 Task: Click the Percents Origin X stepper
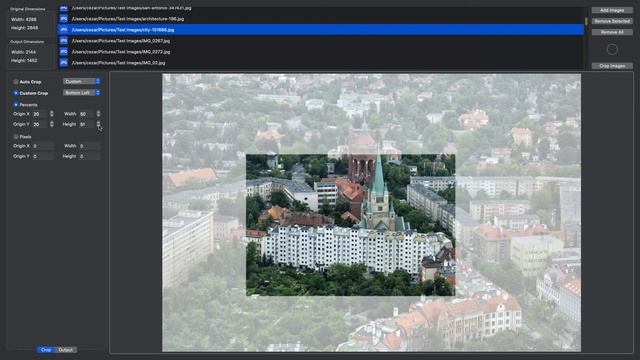pyautogui.click(x=52, y=114)
